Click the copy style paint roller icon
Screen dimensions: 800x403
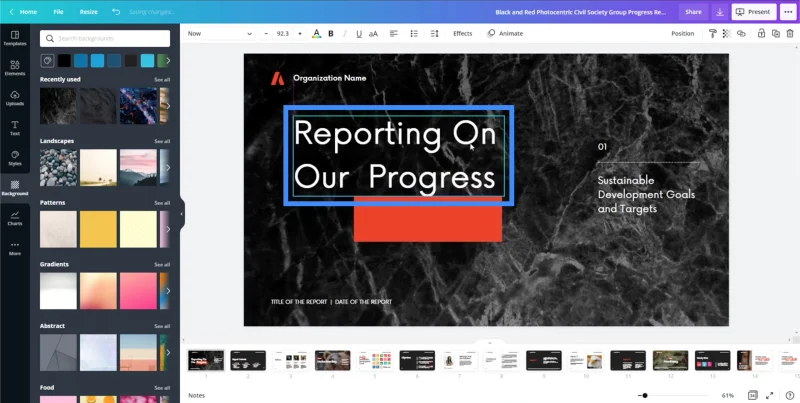(x=713, y=34)
